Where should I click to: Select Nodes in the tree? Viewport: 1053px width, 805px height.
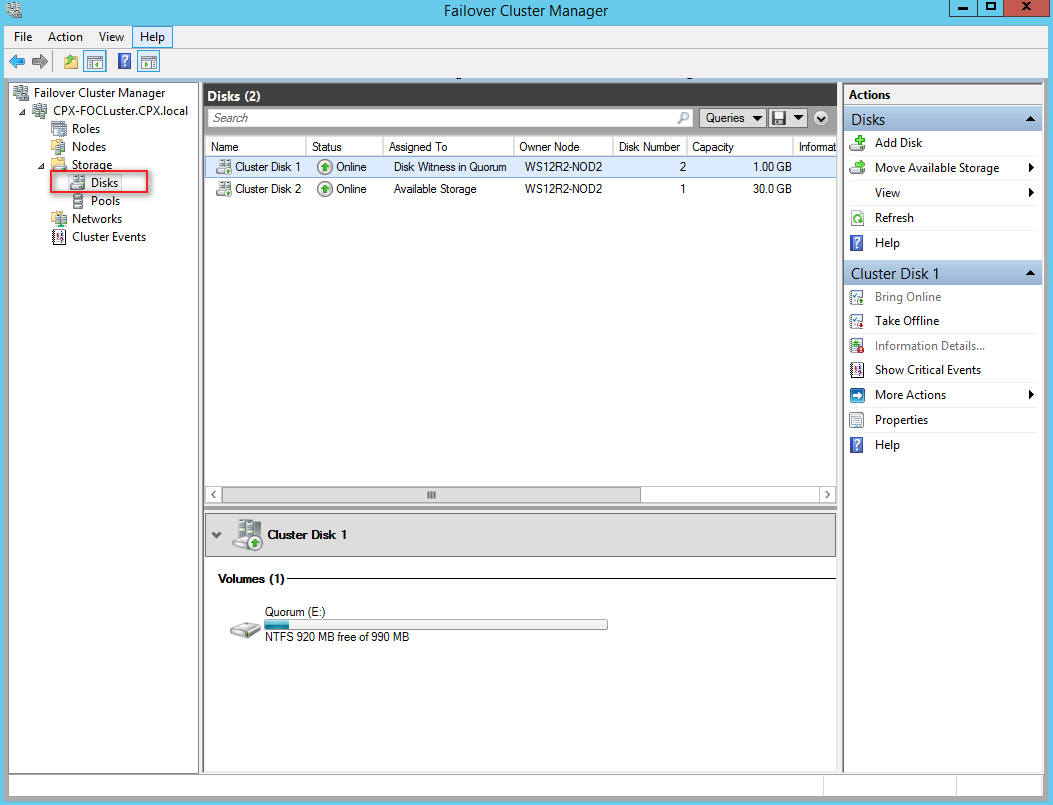[89, 147]
